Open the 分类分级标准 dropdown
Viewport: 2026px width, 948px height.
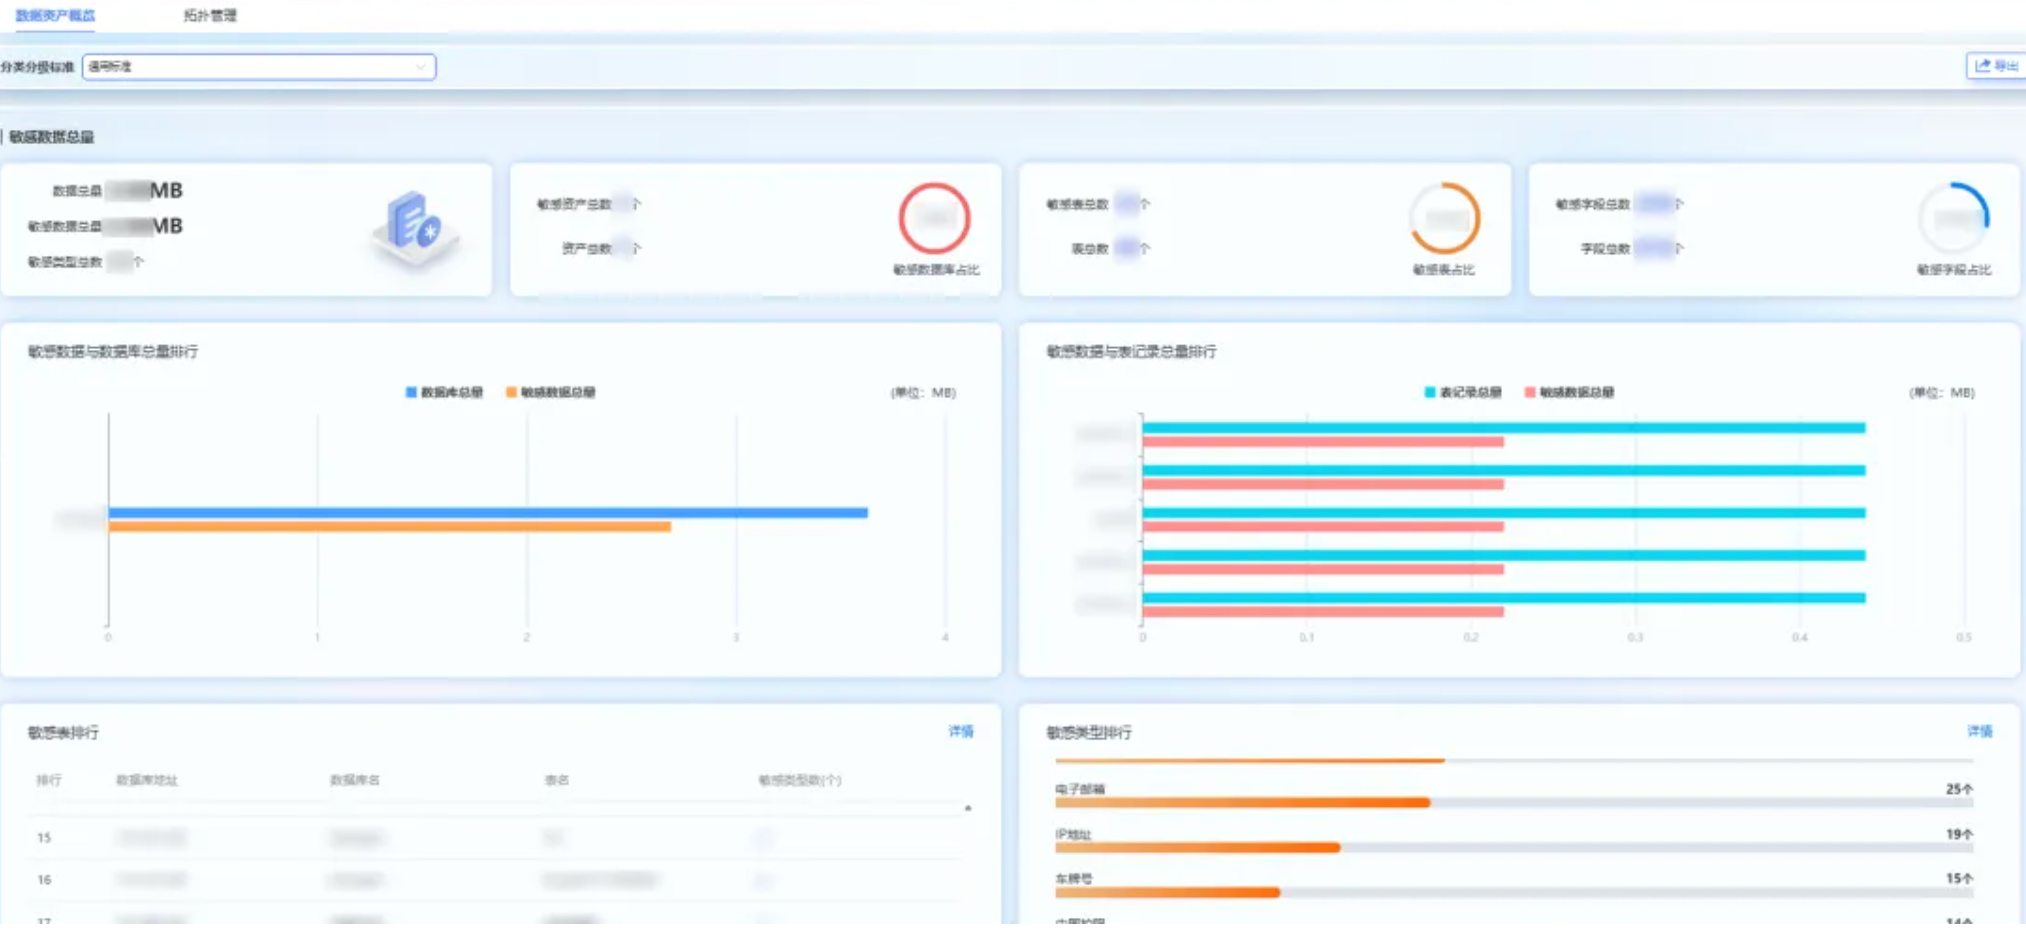coord(258,67)
